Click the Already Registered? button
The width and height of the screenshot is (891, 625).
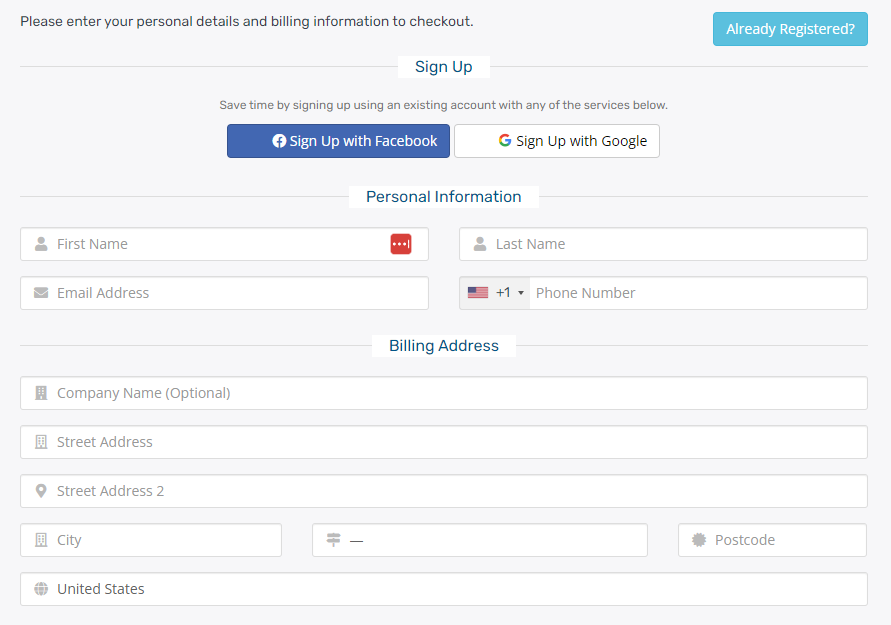coord(789,29)
